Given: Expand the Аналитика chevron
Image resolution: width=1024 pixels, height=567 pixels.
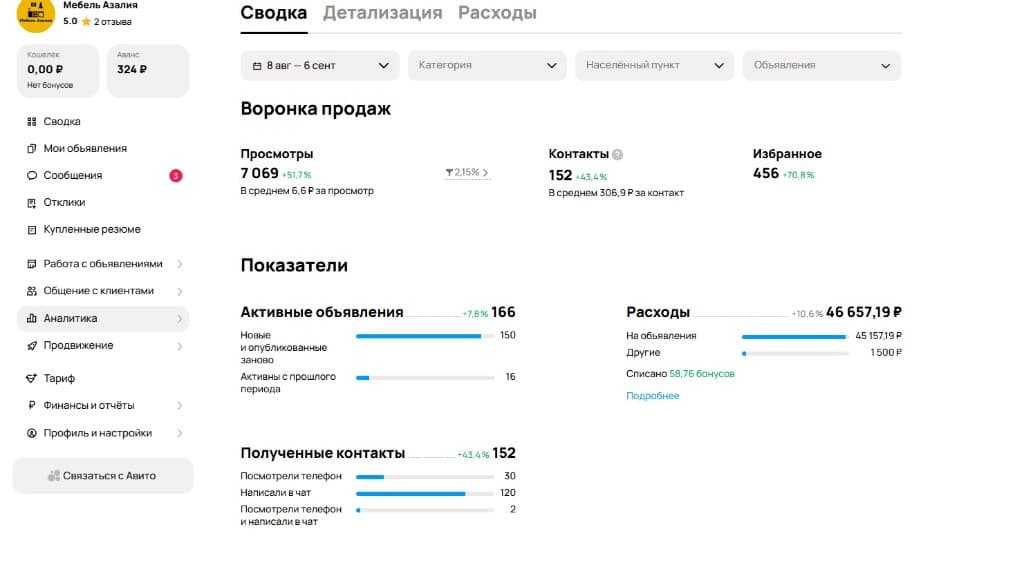Looking at the screenshot, I should (180, 319).
